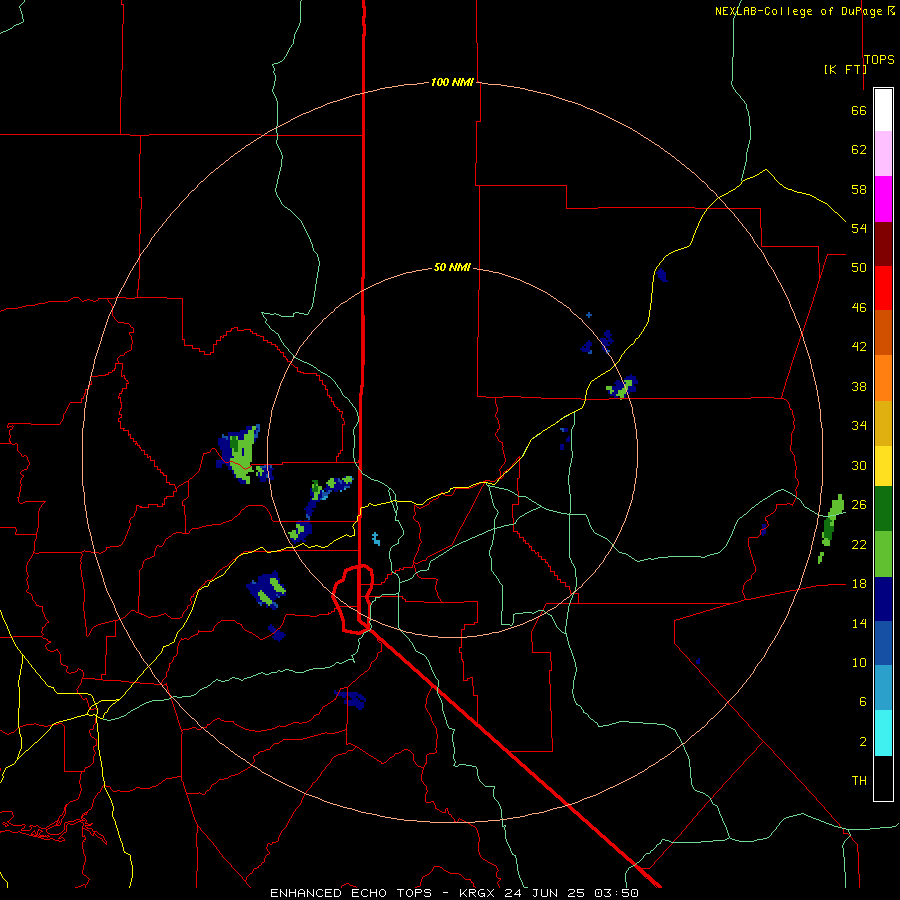This screenshot has width=900, height=900.
Task: Click the yellow 30 kft legend swatch
Action: coord(883,466)
